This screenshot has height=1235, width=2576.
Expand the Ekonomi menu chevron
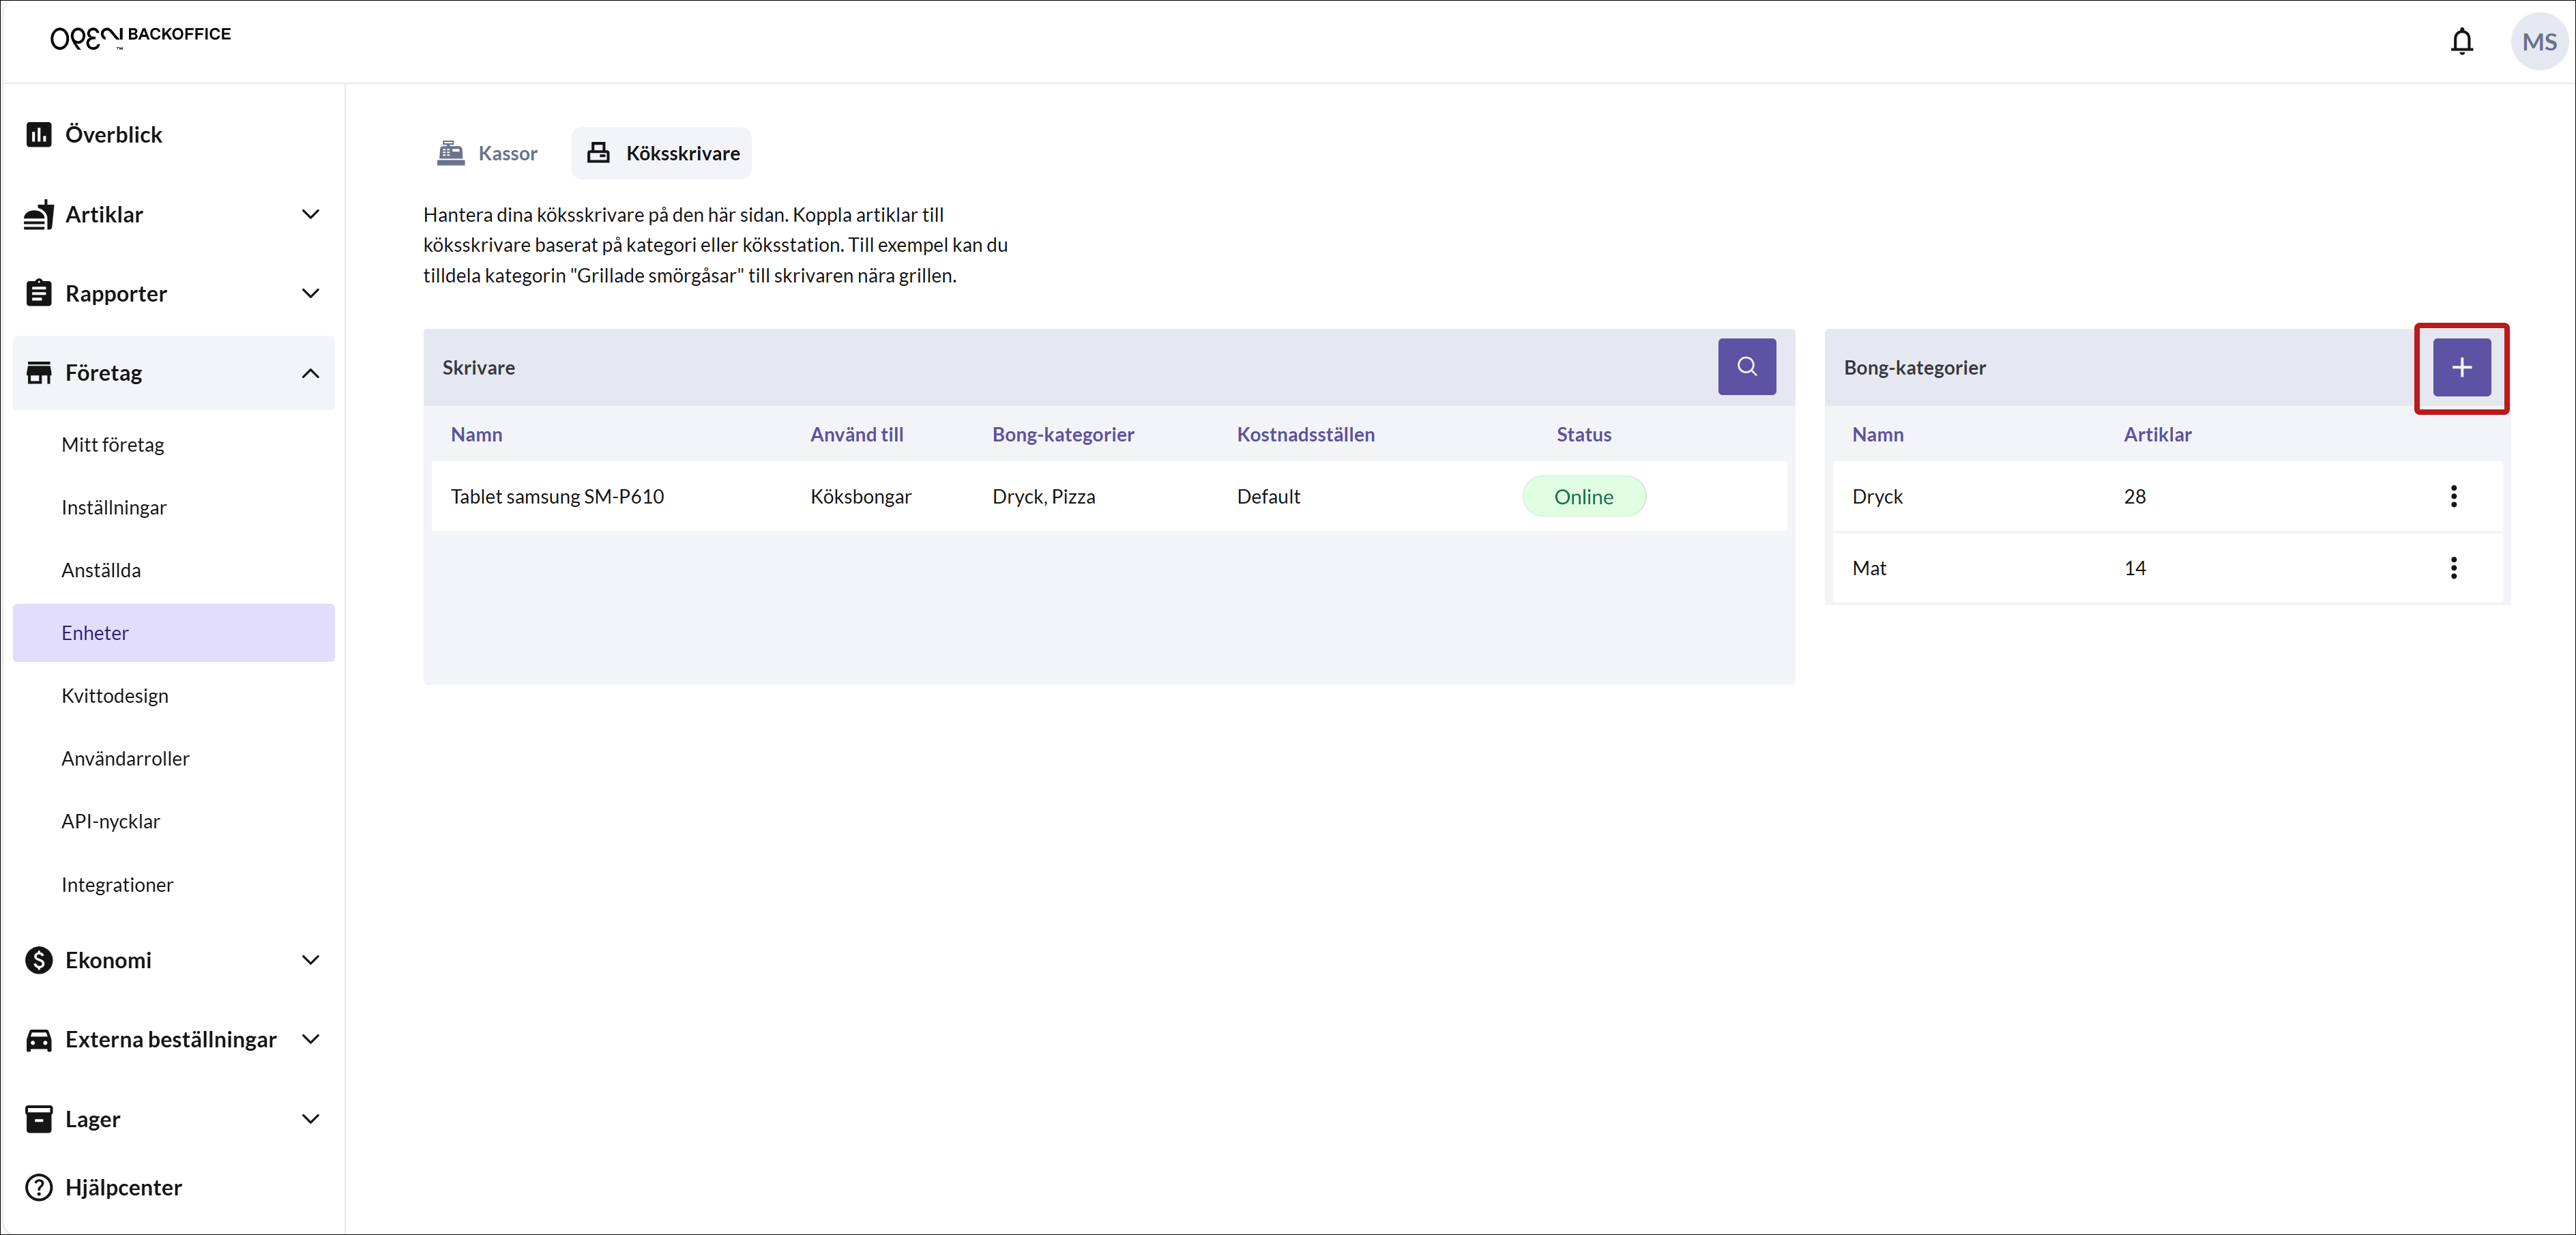(x=311, y=960)
